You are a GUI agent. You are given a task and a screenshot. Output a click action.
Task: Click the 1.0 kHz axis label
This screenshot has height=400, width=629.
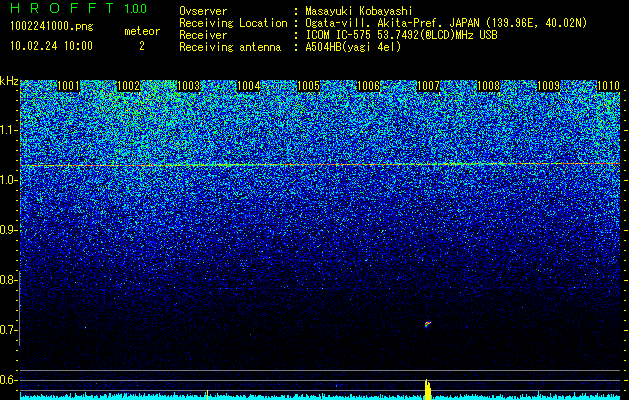pos(9,180)
